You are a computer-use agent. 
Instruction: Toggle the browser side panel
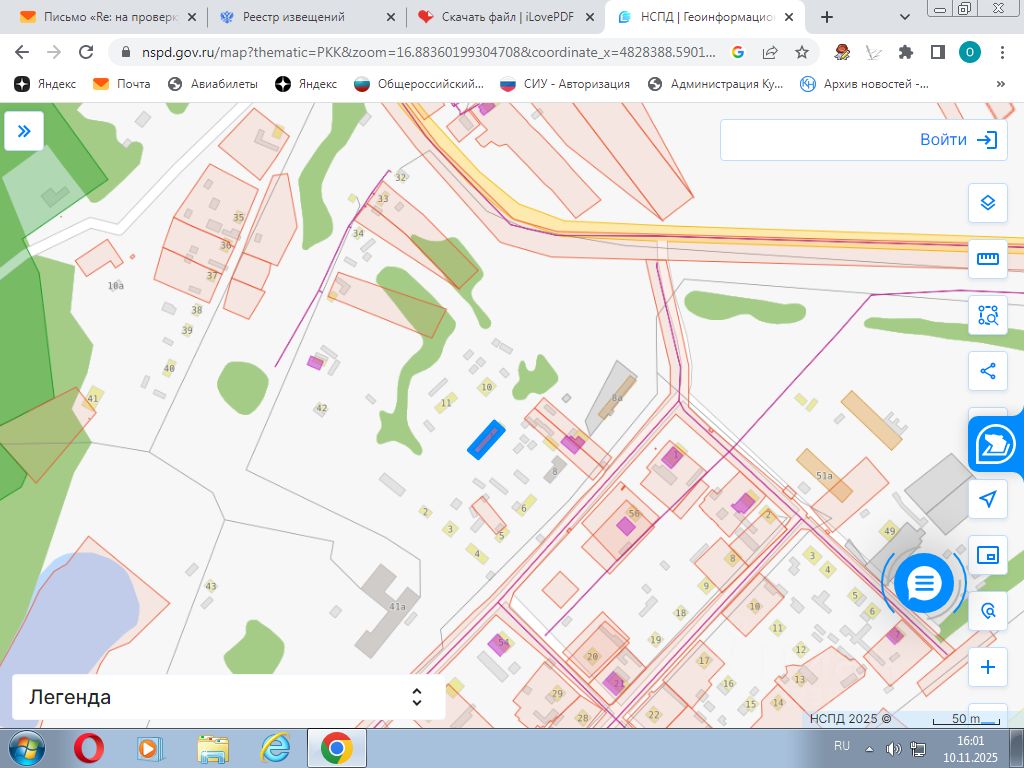[x=938, y=52]
